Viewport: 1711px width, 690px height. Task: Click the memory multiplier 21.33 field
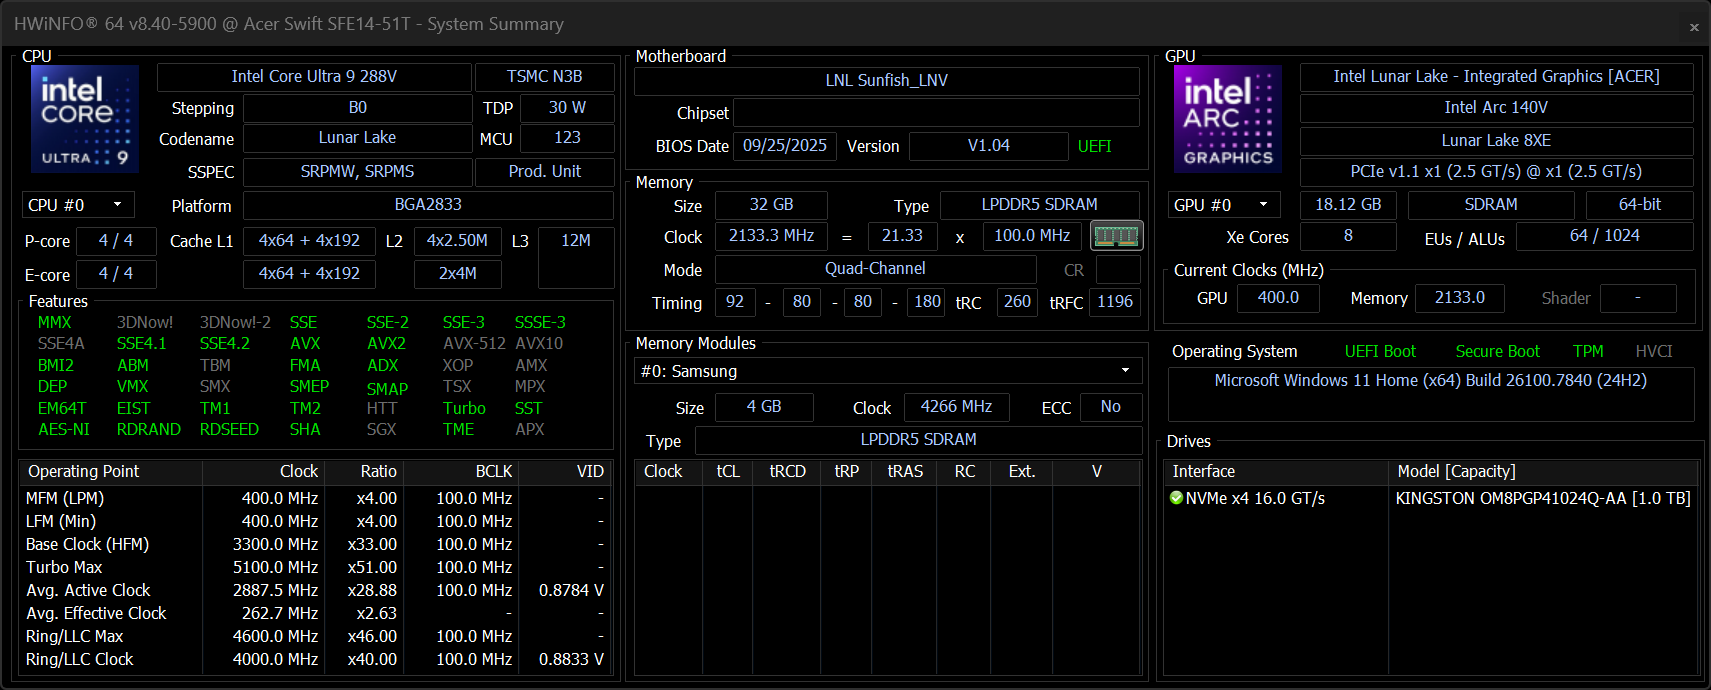coord(902,236)
